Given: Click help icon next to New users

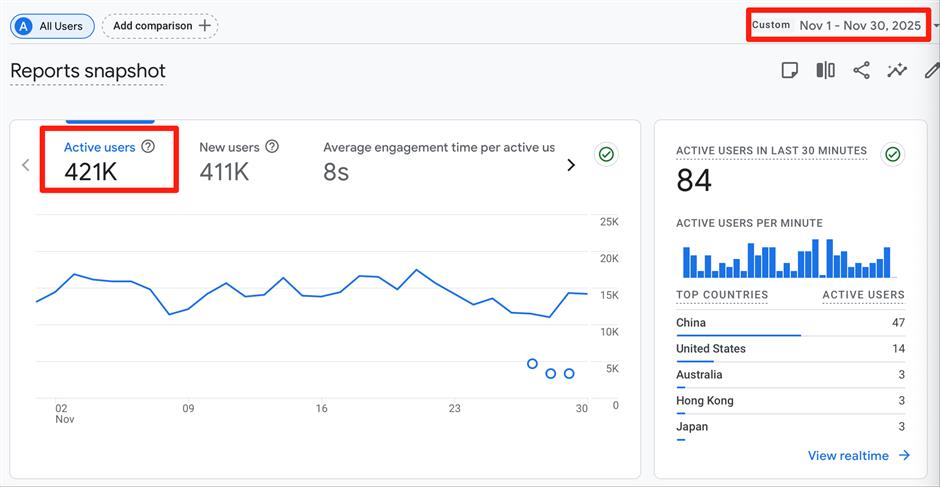Looking at the screenshot, I should click(272, 147).
